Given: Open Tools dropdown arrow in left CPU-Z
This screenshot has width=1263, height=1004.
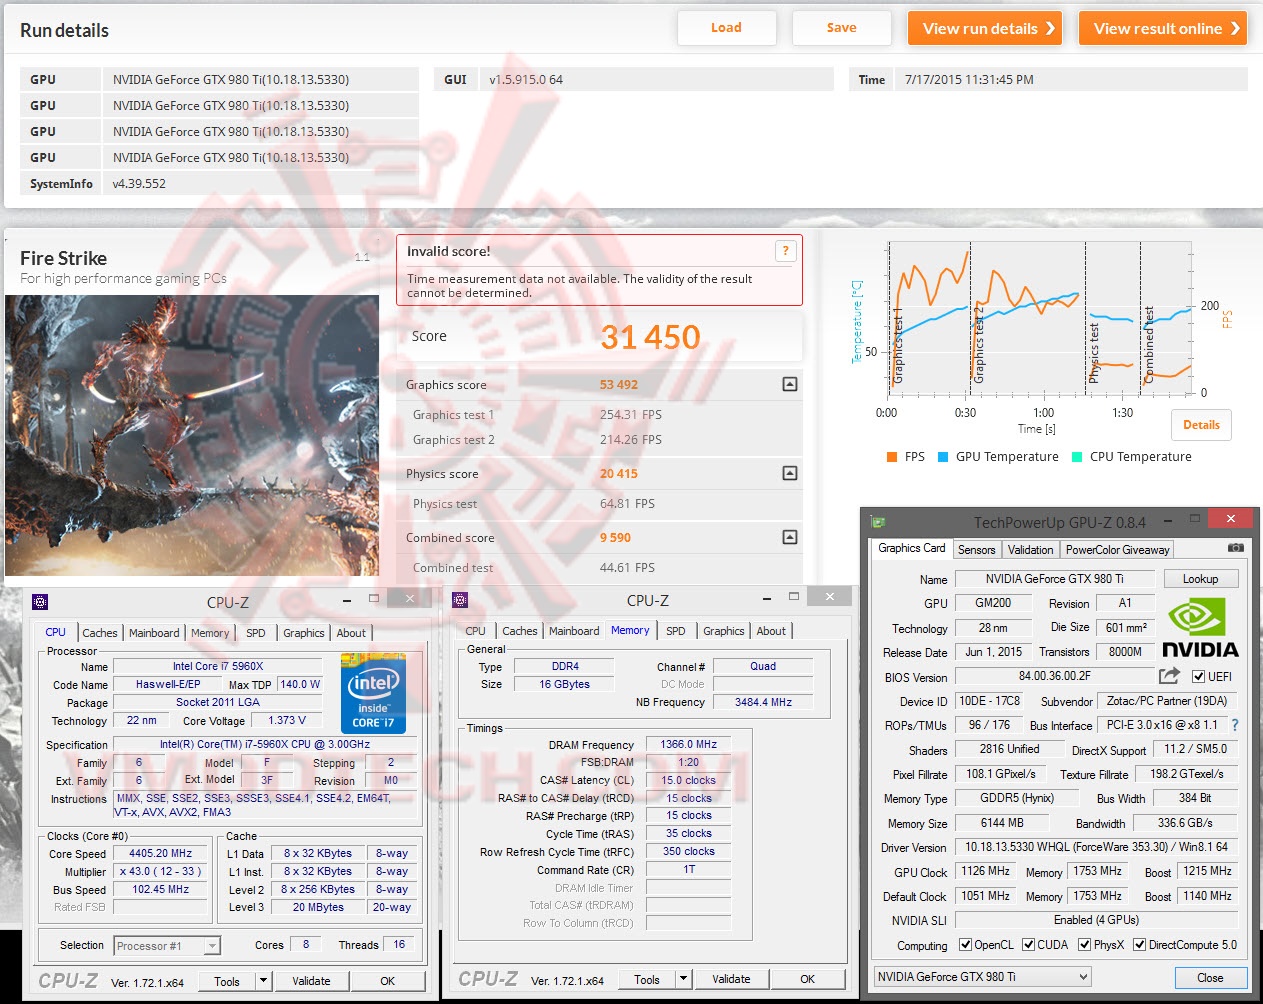Looking at the screenshot, I should [263, 981].
